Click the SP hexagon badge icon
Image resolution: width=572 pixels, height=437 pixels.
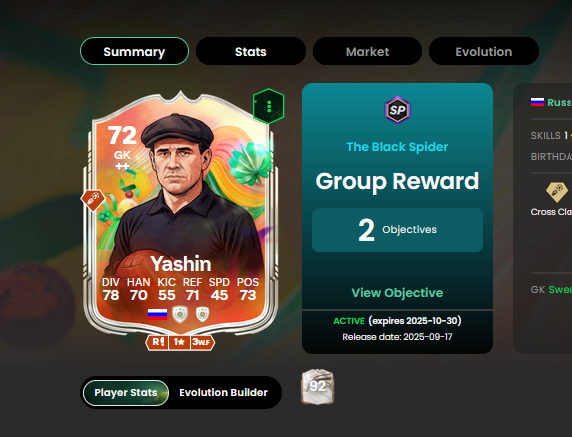point(397,110)
